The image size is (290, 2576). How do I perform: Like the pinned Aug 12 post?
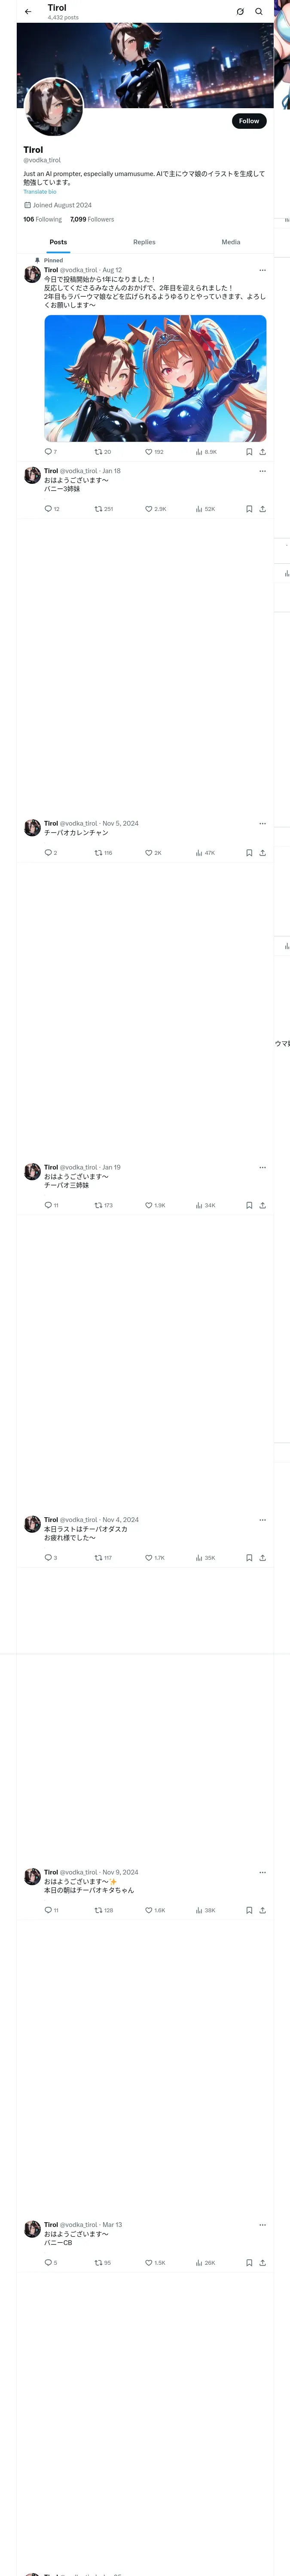pyautogui.click(x=149, y=452)
